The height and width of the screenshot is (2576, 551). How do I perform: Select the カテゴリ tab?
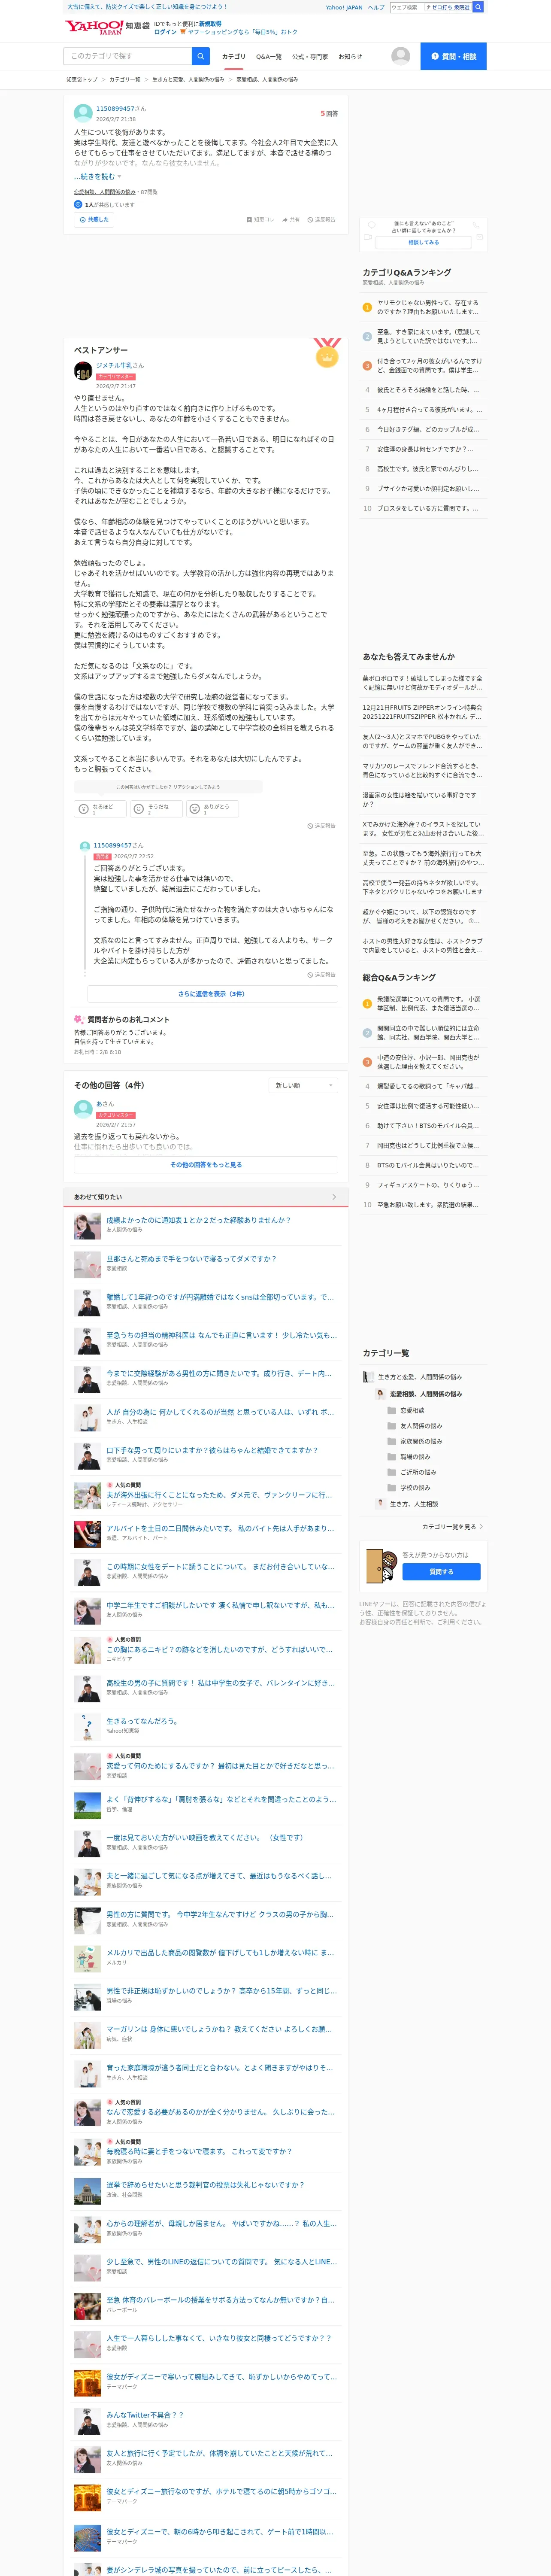click(x=233, y=57)
